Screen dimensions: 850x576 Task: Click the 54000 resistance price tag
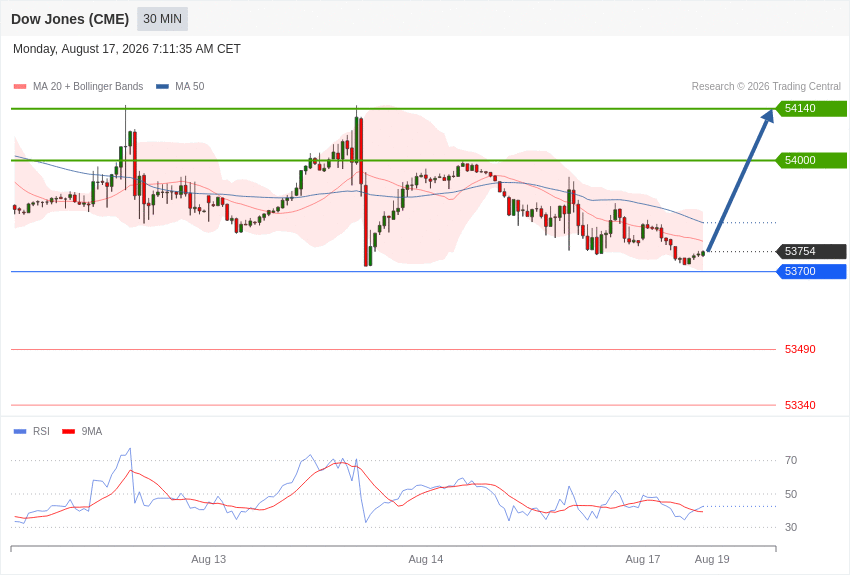pyautogui.click(x=811, y=160)
